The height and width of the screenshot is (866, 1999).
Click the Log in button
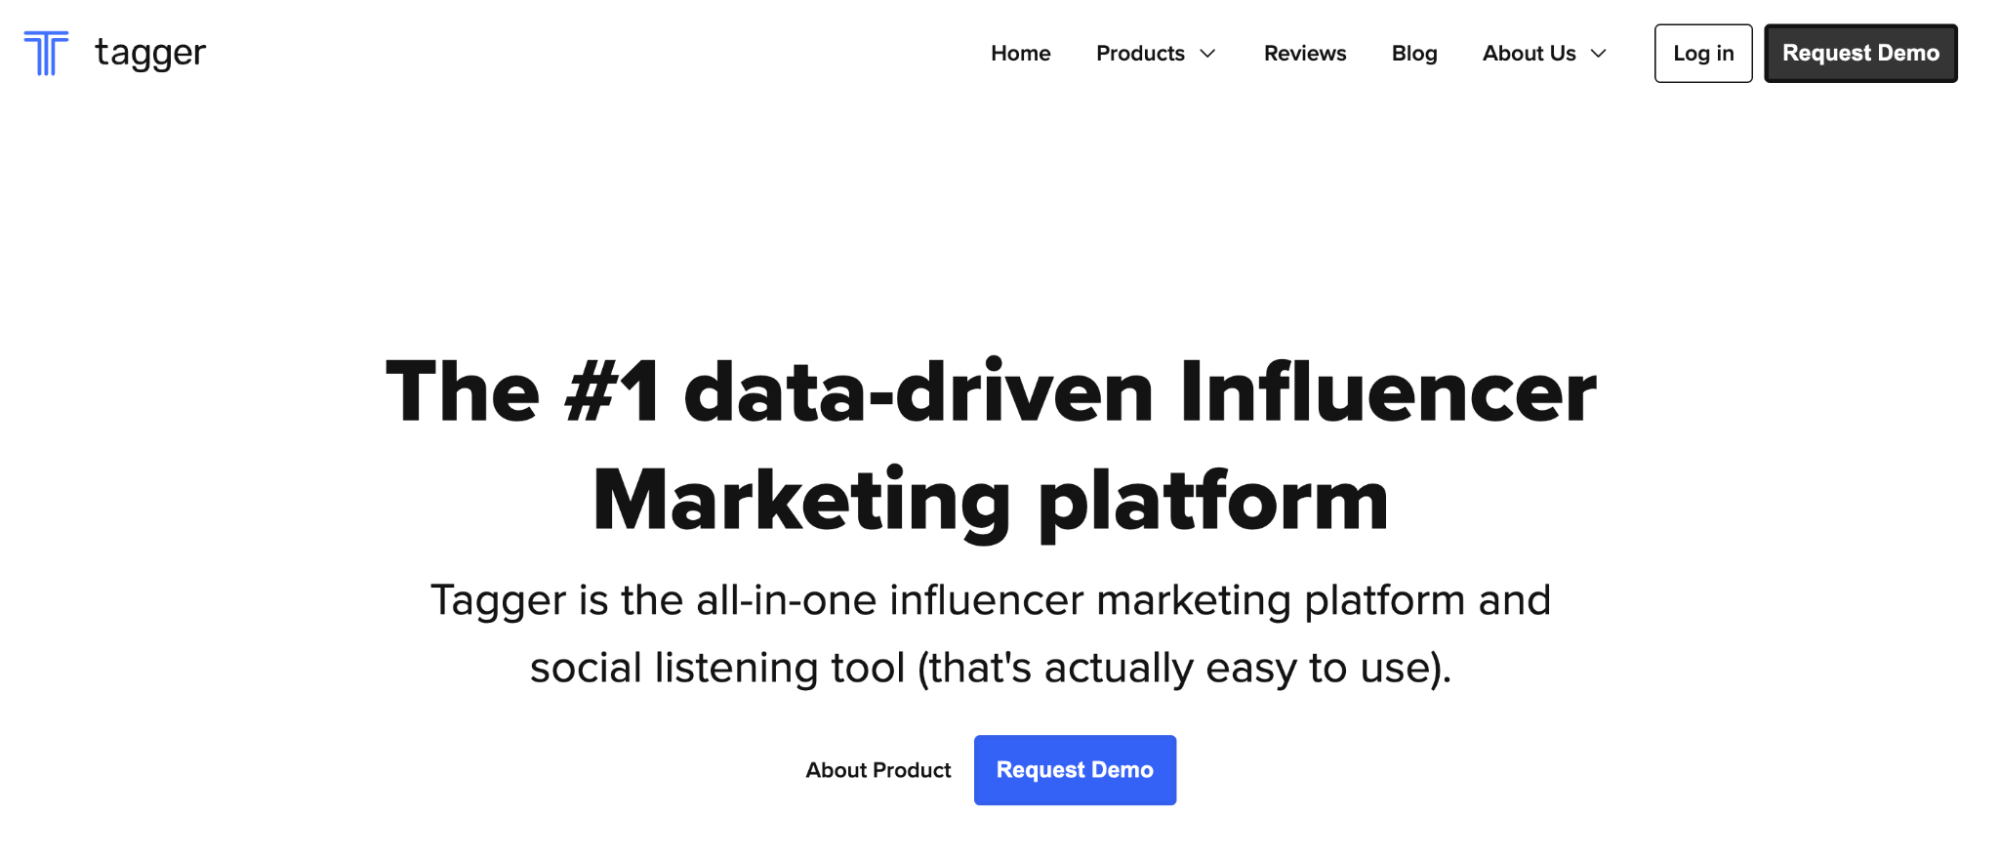click(x=1703, y=53)
